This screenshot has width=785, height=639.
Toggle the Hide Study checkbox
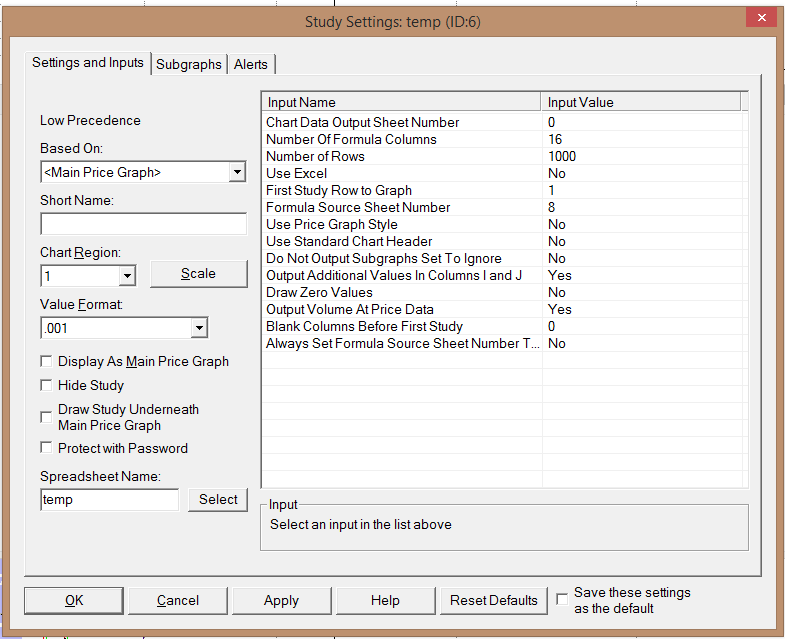47,385
